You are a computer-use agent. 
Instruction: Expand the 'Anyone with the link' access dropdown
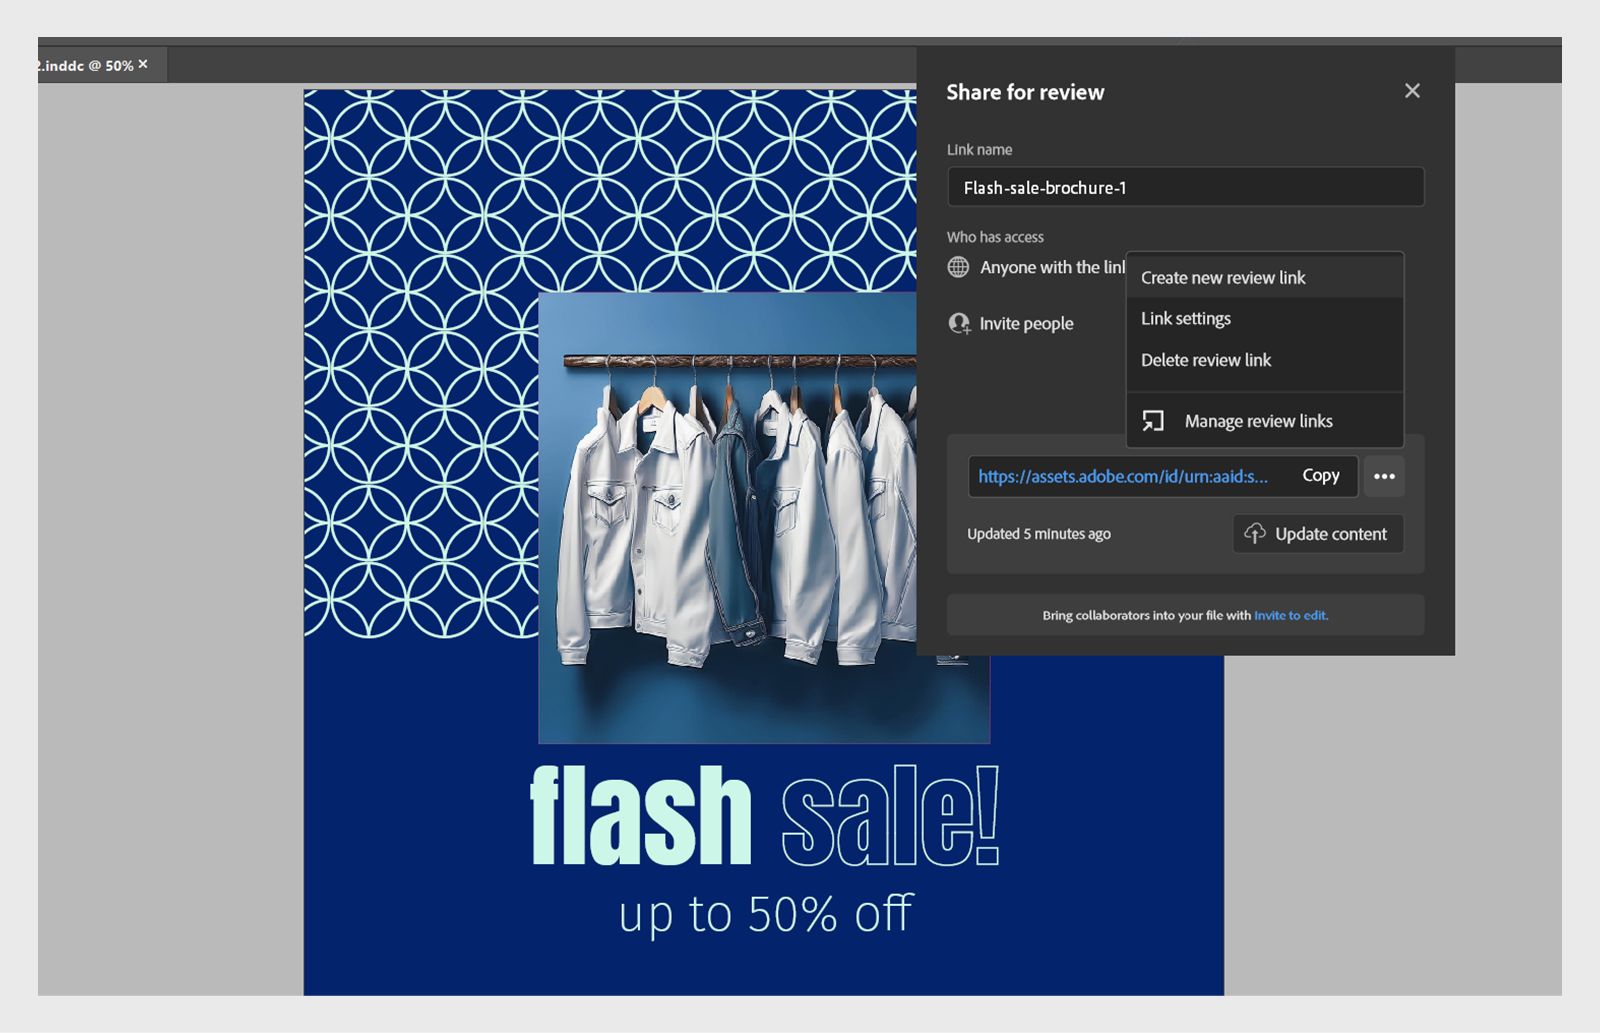pos(1048,267)
